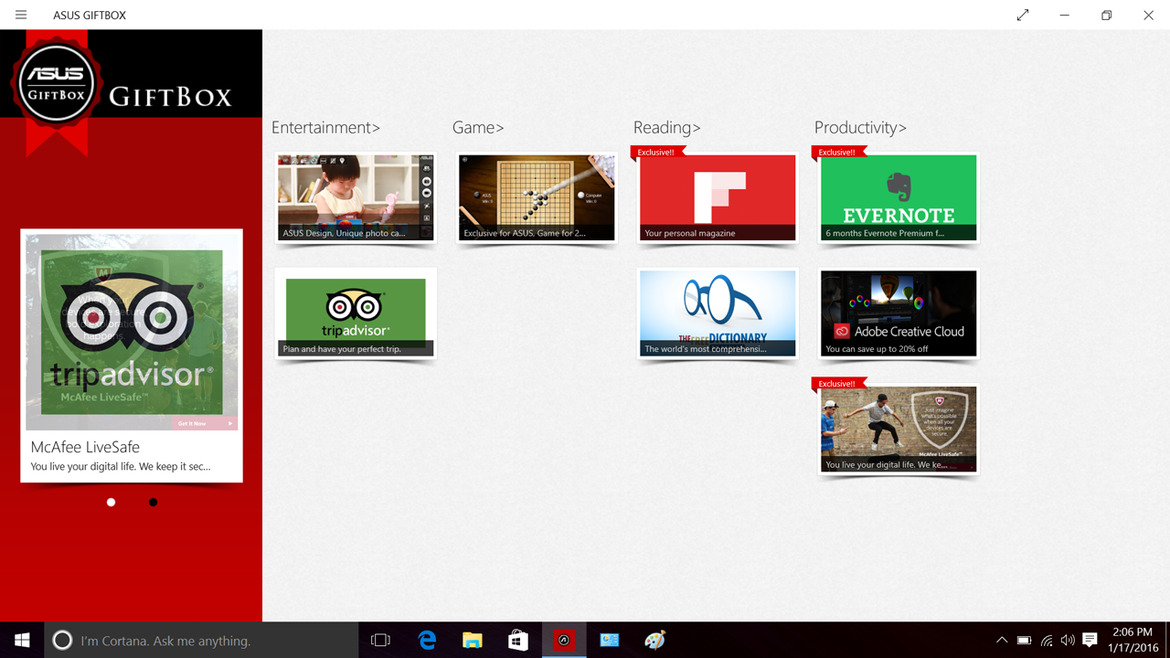Click 'Your personal magazine' caption
The width and height of the screenshot is (1170, 658).
tap(689, 233)
